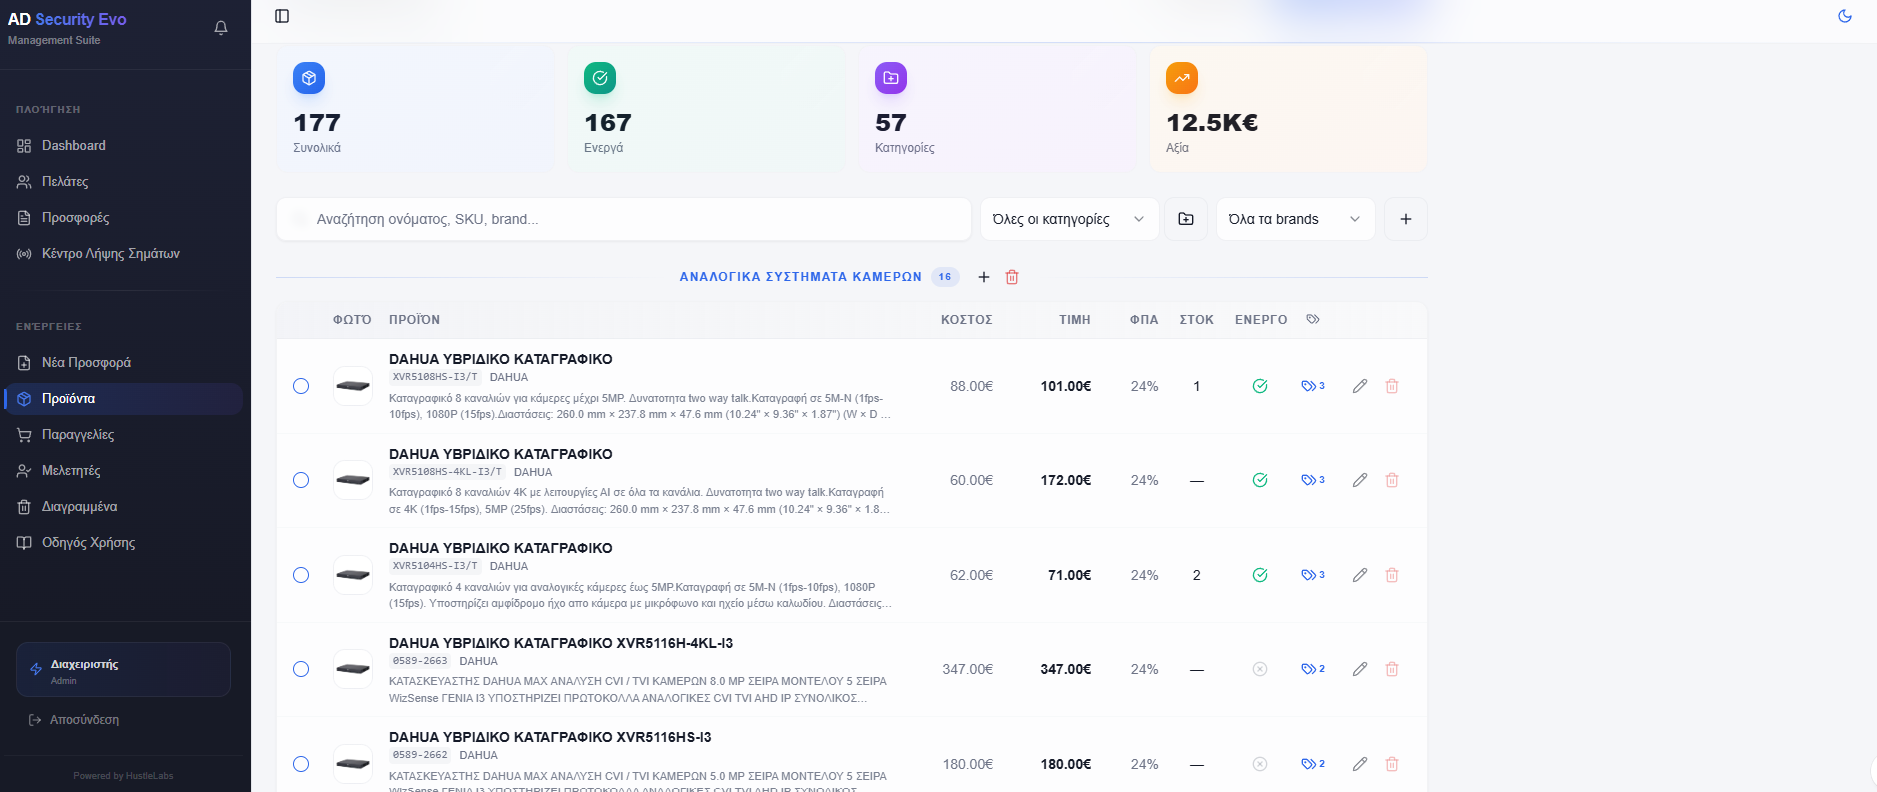Open Κέντρο Λήψης Σημάτων in sidebar

point(123,254)
